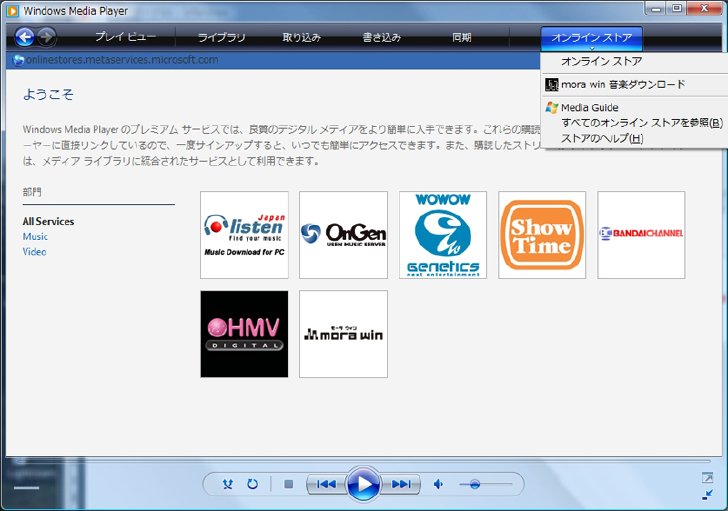
Task: Choose オンライン ストア from the dropdown menu
Action: click(x=601, y=61)
